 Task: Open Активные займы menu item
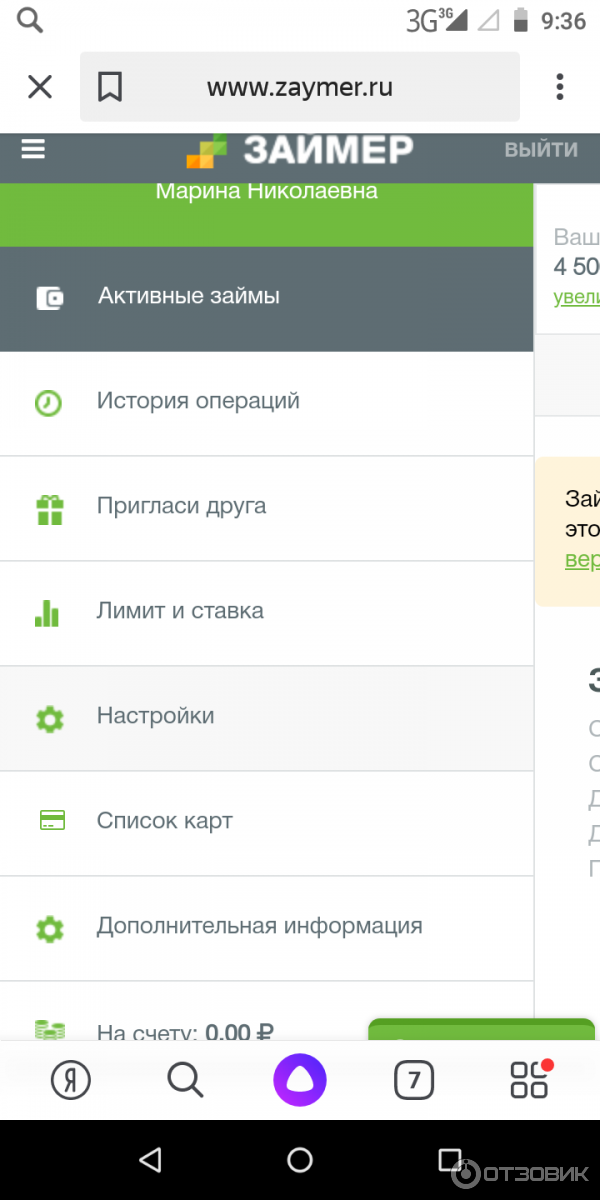click(x=189, y=296)
